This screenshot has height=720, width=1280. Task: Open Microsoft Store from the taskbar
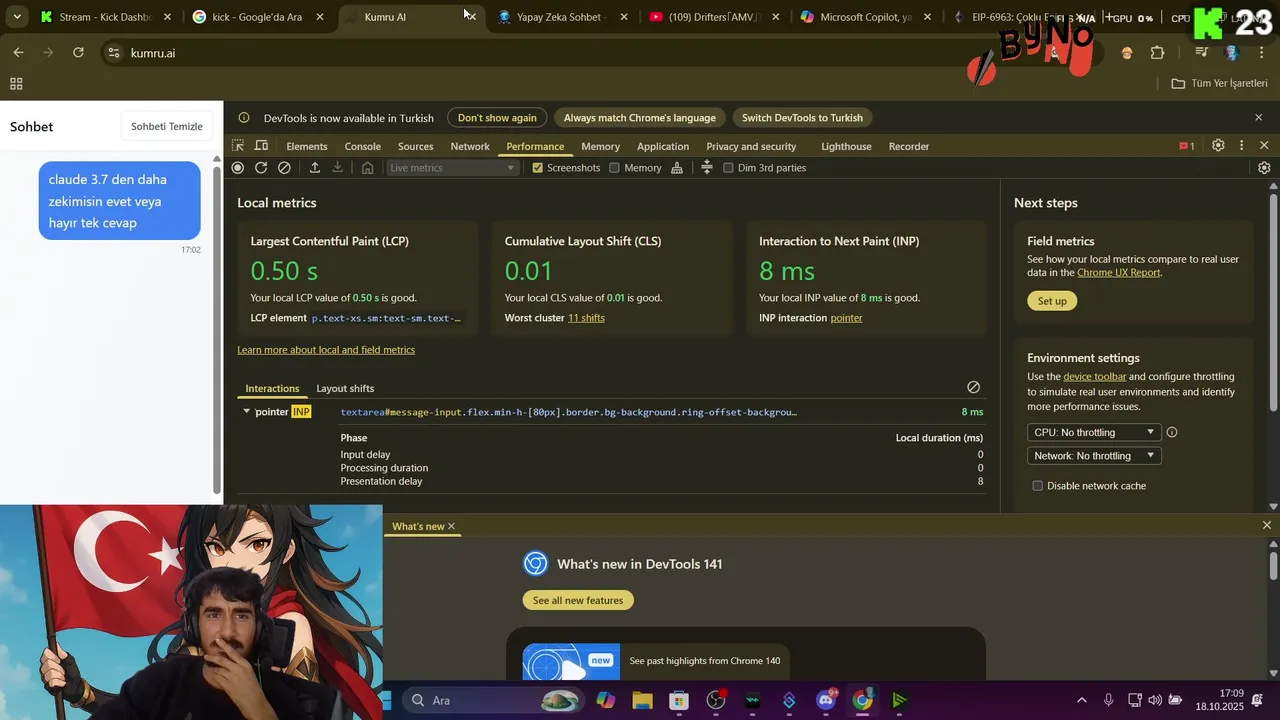tap(679, 700)
